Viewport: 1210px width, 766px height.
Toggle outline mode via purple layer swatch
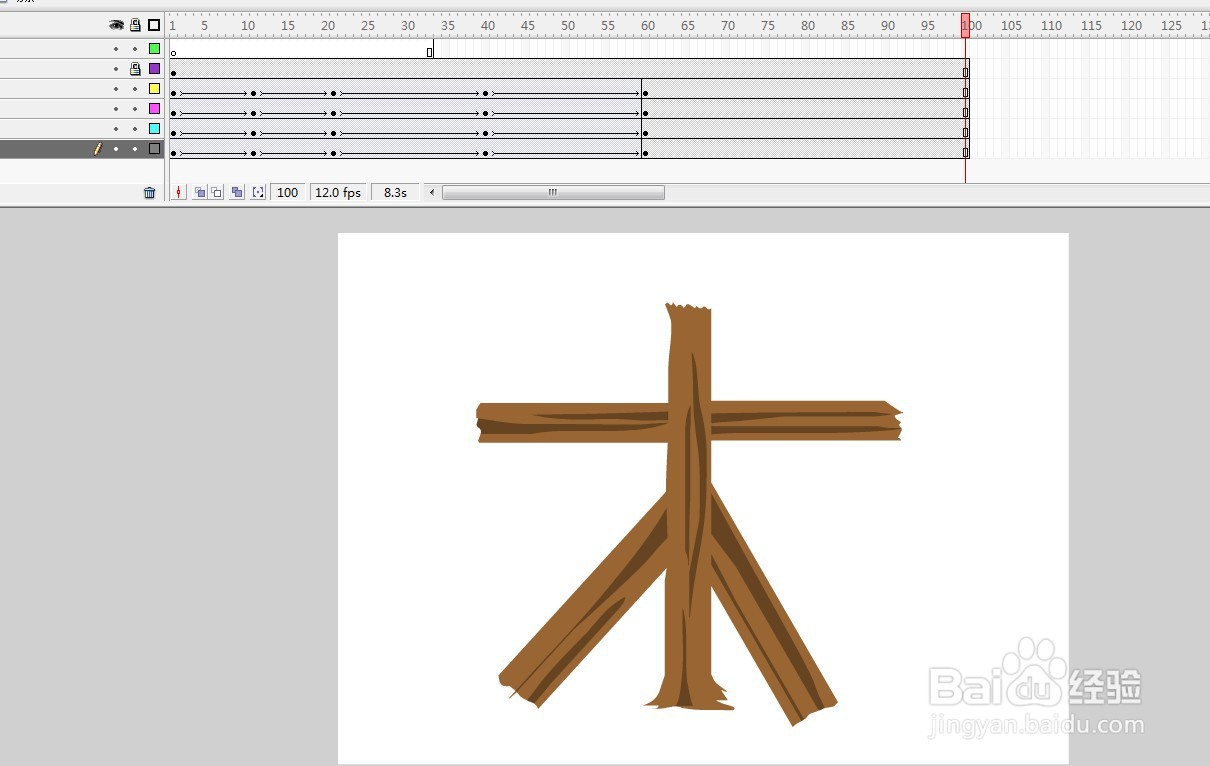click(154, 68)
